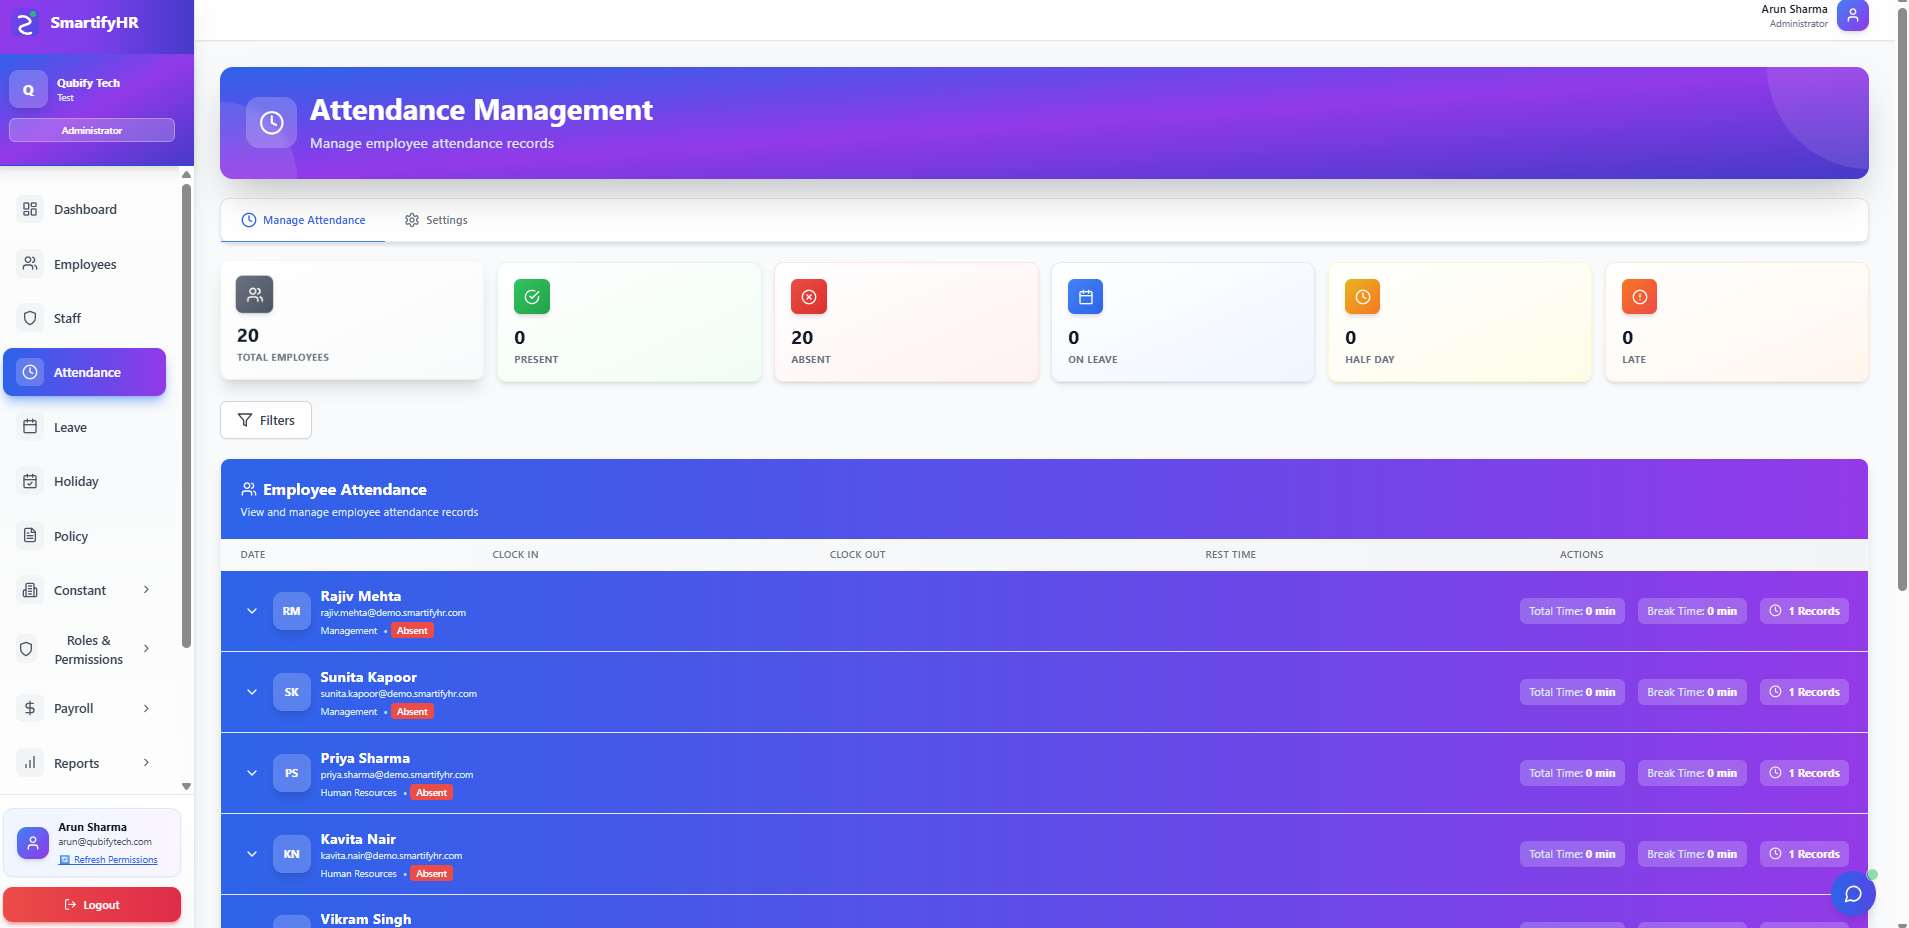Open the Dashboard from the sidebar

pyautogui.click(x=84, y=209)
